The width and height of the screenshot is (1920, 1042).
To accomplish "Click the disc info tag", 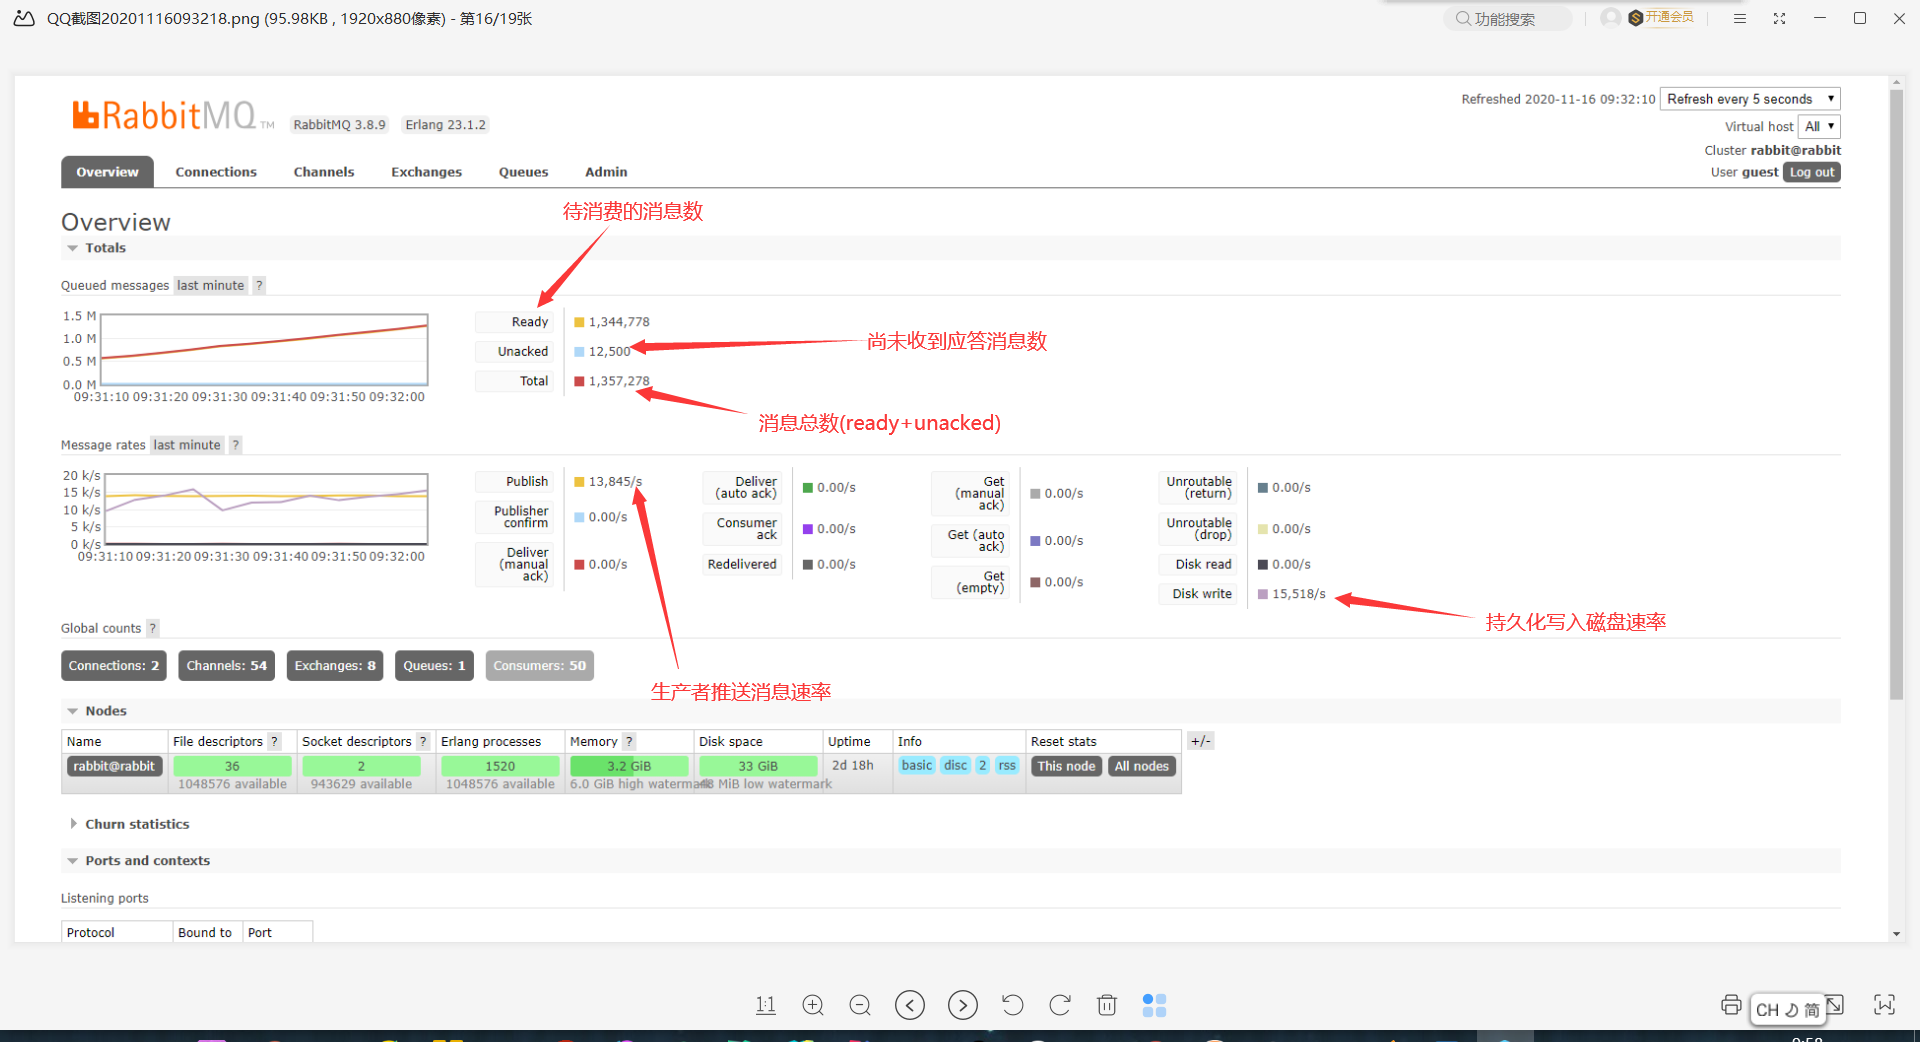I will (x=956, y=765).
